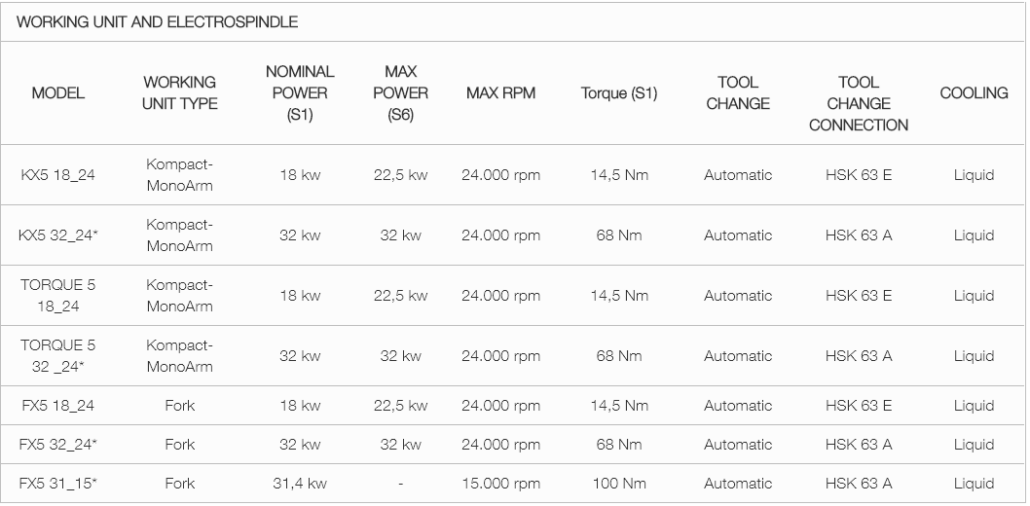The image size is (1030, 506).
Task: Click the WORKING UNIT TYPE column header
Action: (180, 93)
